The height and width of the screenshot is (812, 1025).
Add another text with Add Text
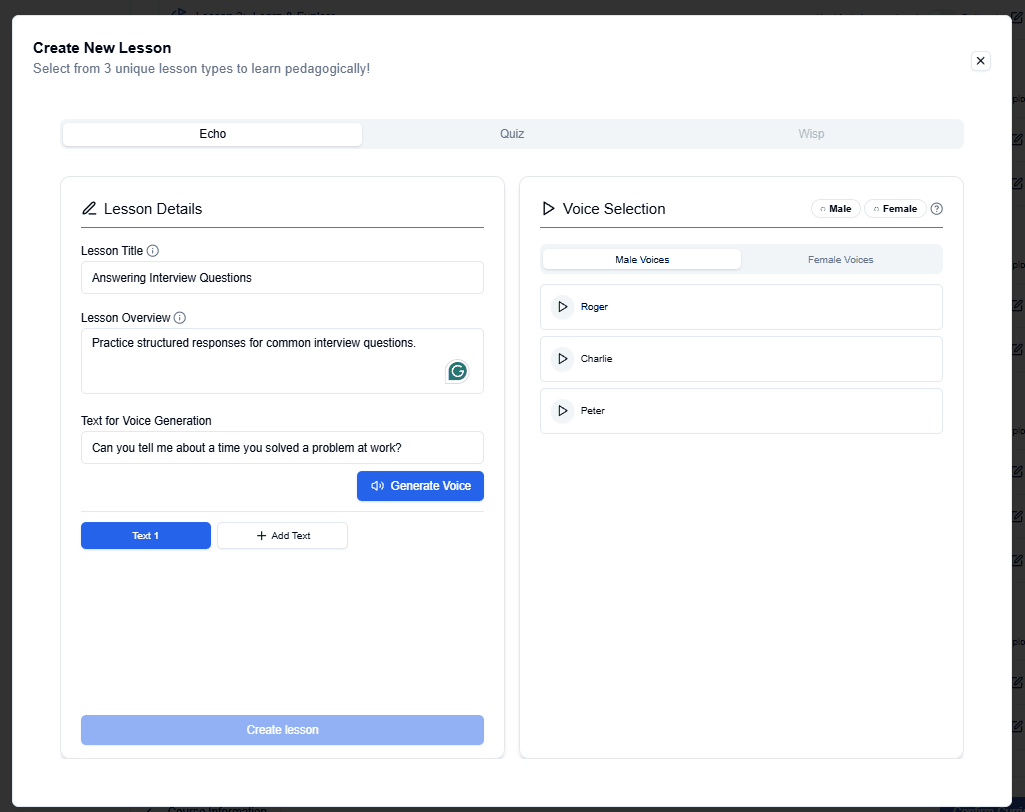tap(282, 536)
